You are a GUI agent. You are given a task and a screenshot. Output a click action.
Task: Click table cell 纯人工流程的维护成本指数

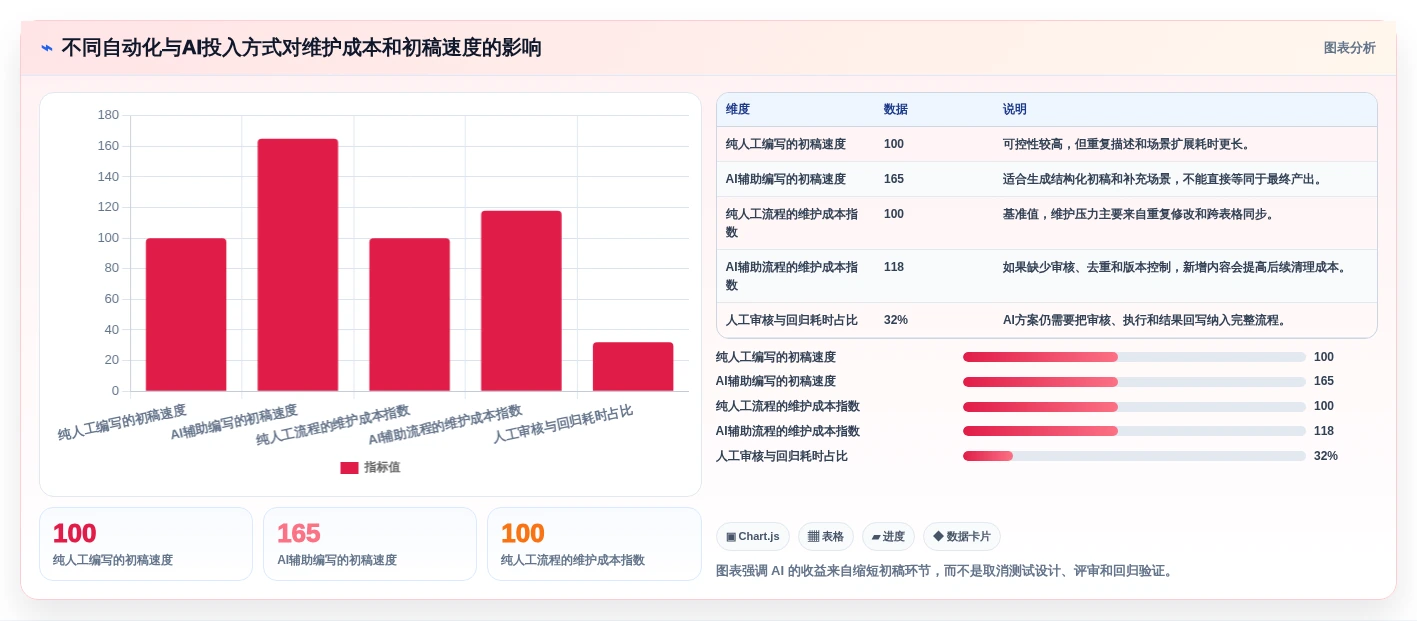point(792,223)
